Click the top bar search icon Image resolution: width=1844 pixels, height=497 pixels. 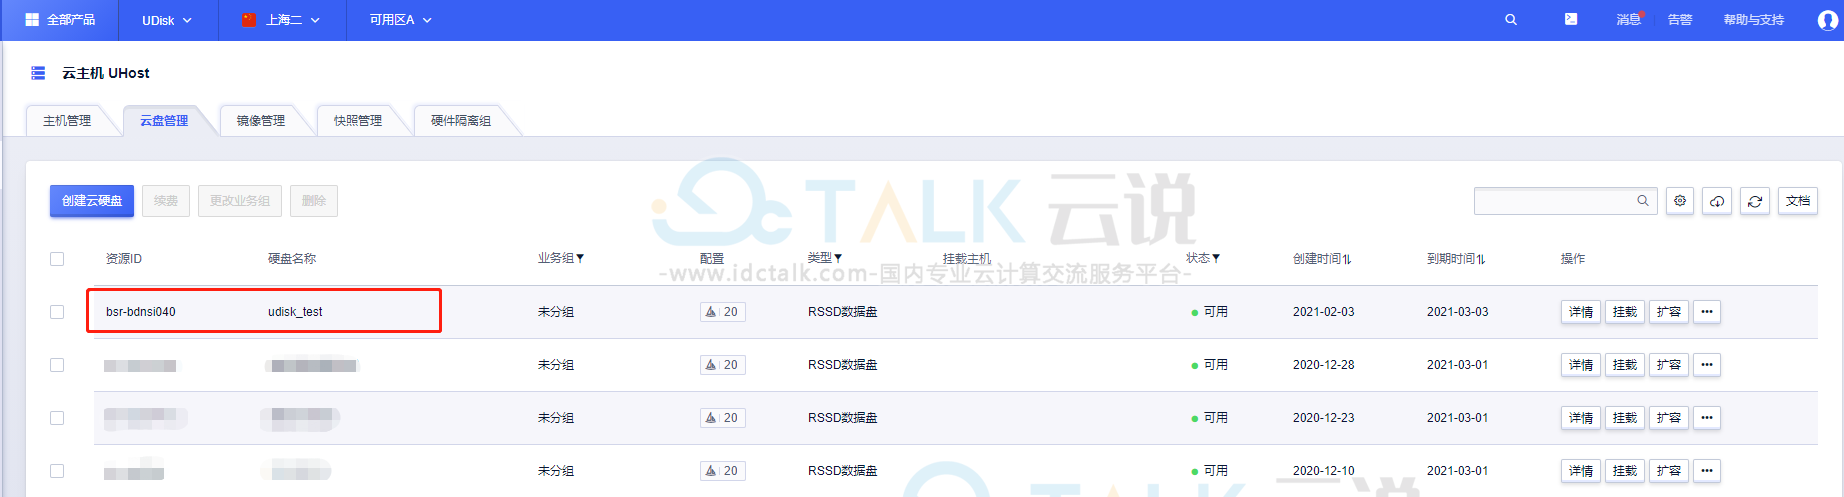tap(1511, 20)
